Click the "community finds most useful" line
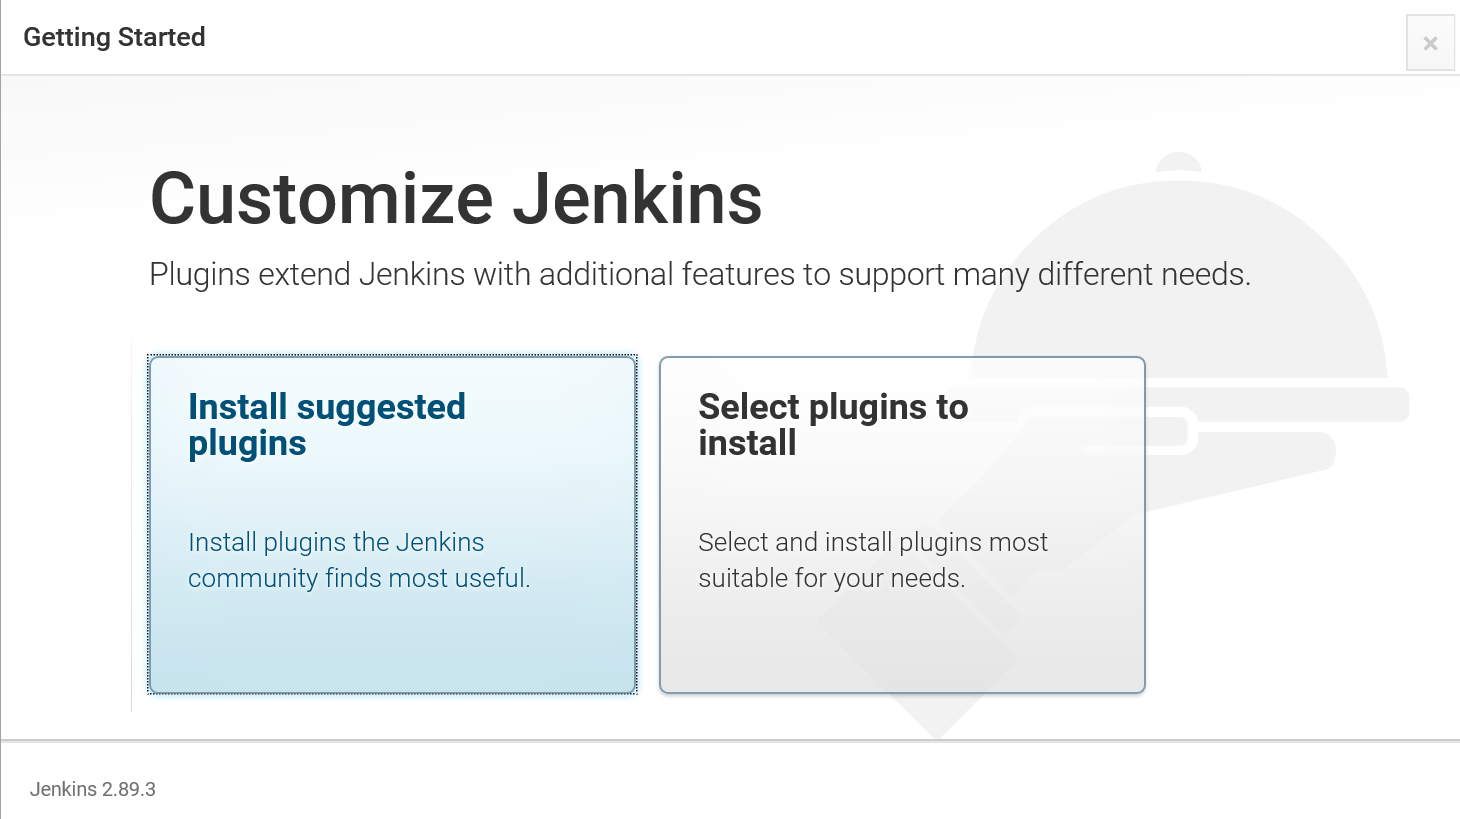The width and height of the screenshot is (1460, 819). click(359, 578)
